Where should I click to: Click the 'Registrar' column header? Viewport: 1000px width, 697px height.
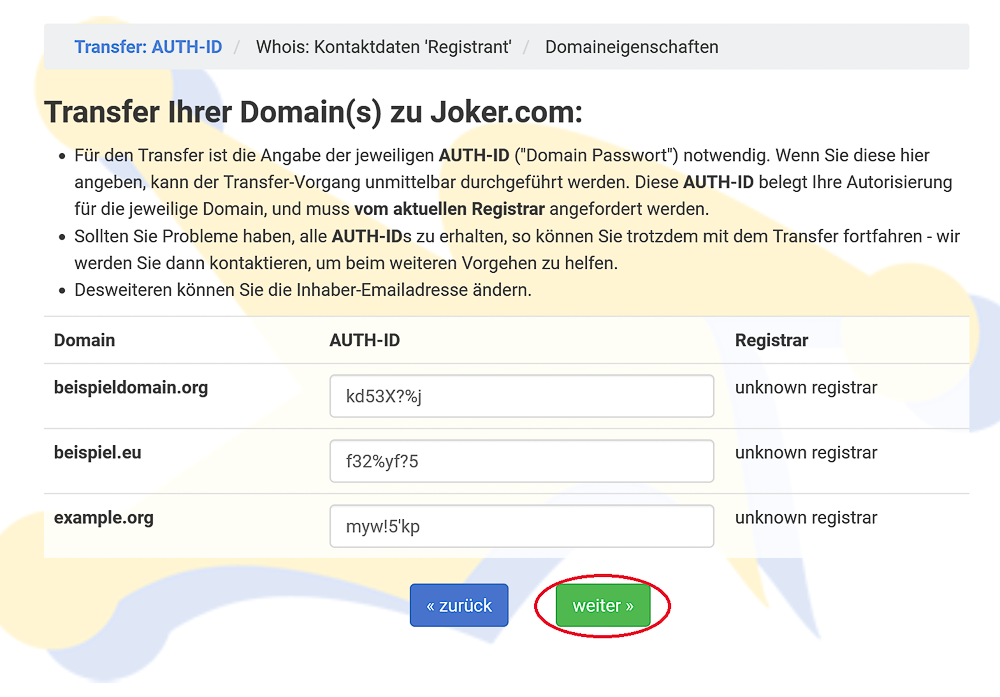[771, 341]
